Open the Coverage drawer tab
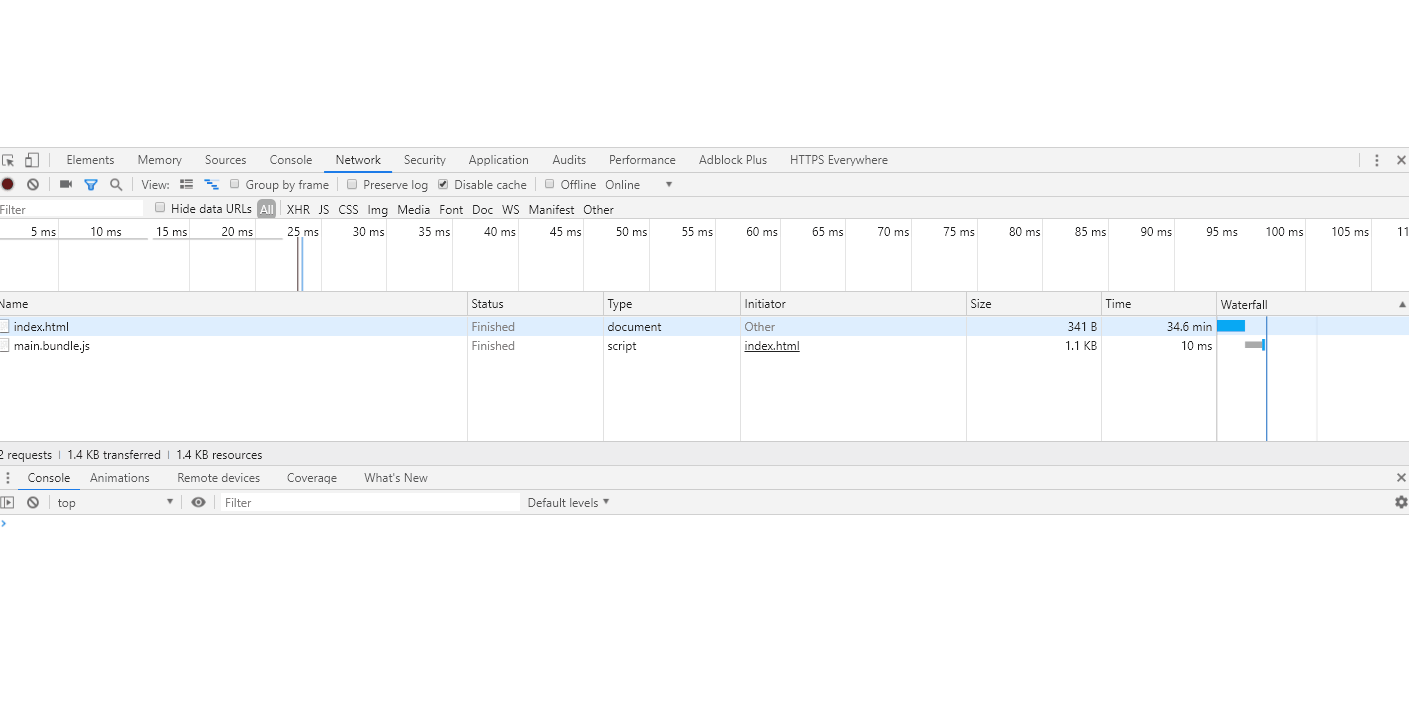This screenshot has width=1409, height=715. click(x=312, y=478)
